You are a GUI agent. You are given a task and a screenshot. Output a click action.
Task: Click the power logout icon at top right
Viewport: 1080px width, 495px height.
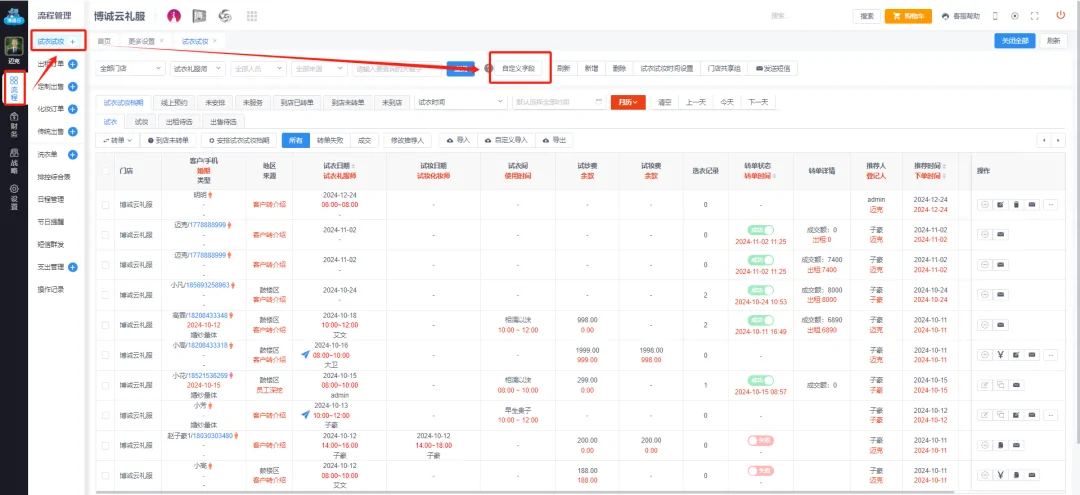1060,16
